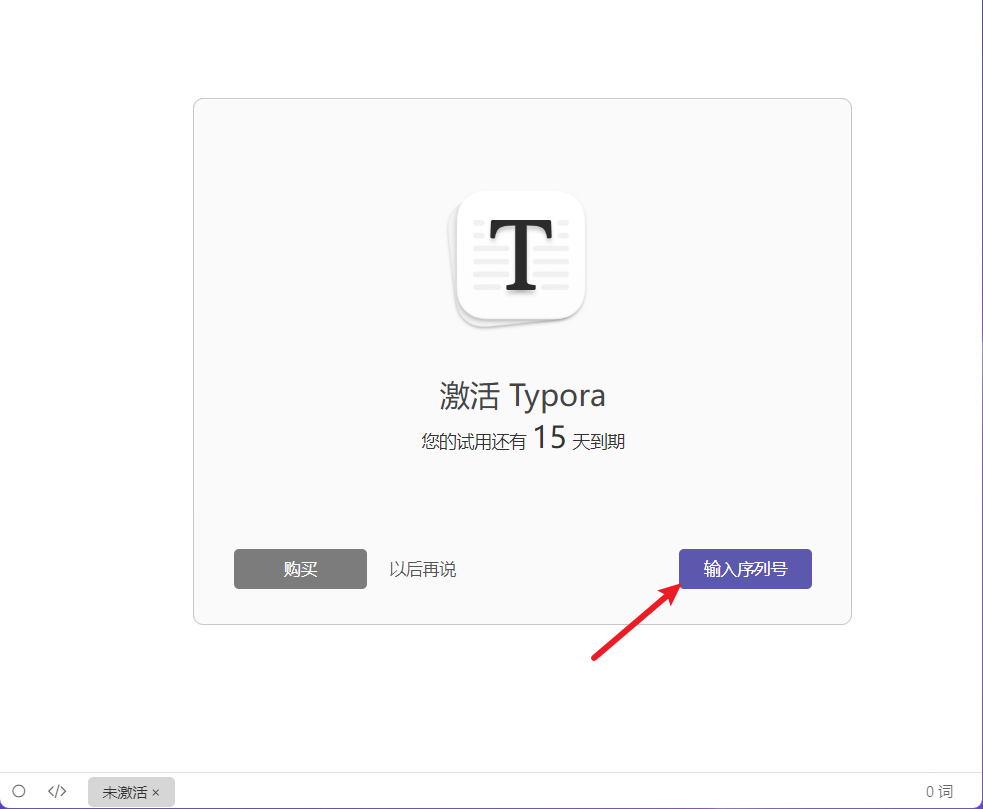This screenshot has width=983, height=809.
Task: Open word count showing 0 词
Action: click(x=938, y=792)
